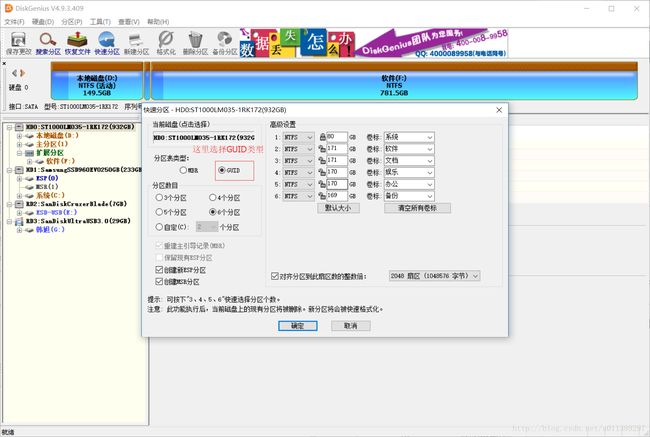Click the size field of partition 6 (169 GB)
The image size is (650, 437).
[336, 196]
